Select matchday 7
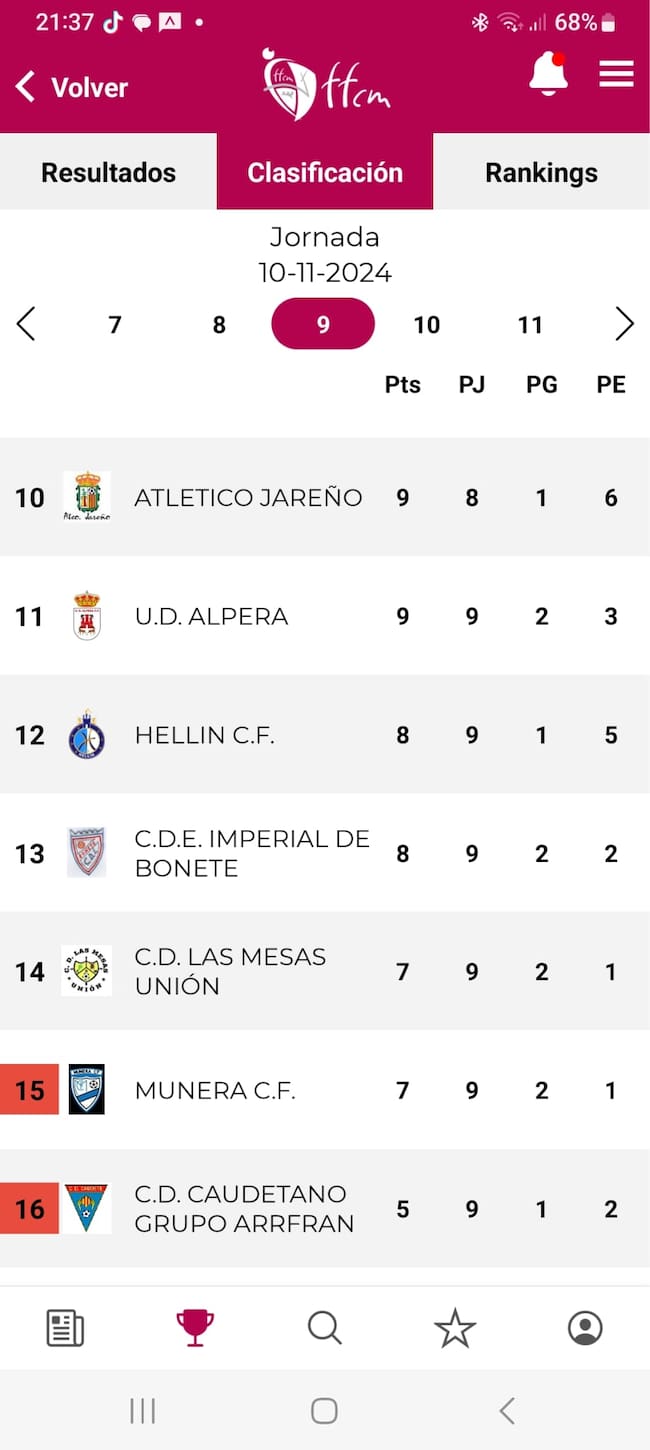Viewport: 650px width, 1450px height. [115, 325]
